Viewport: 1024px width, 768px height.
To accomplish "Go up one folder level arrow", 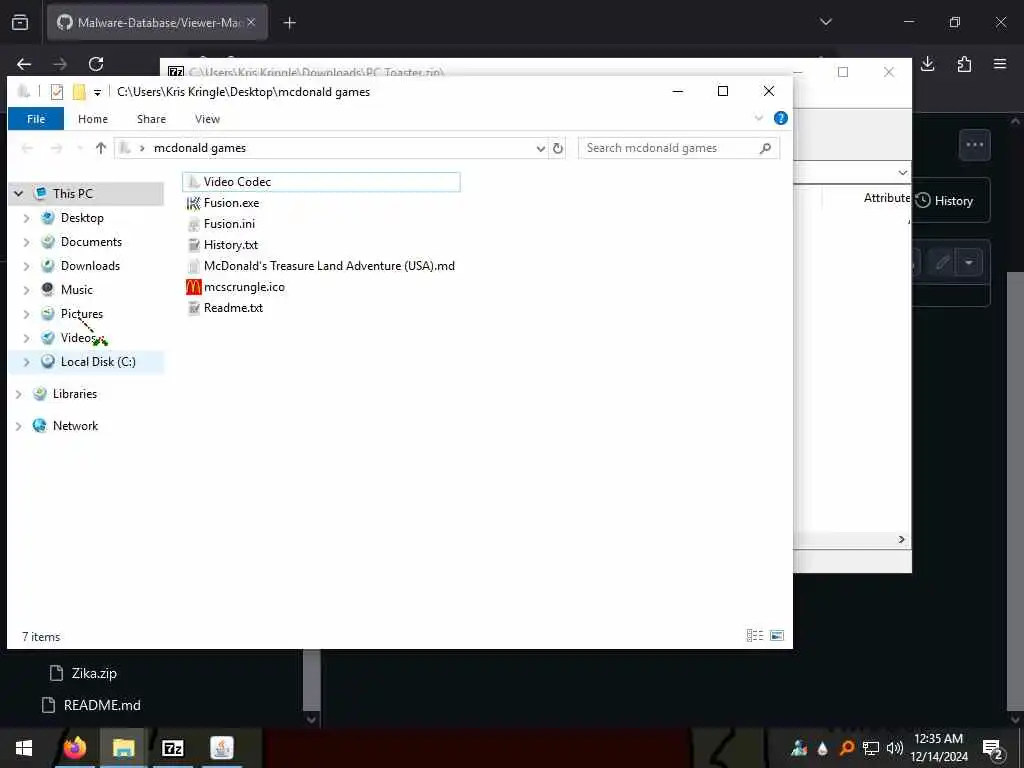I will click(x=101, y=148).
